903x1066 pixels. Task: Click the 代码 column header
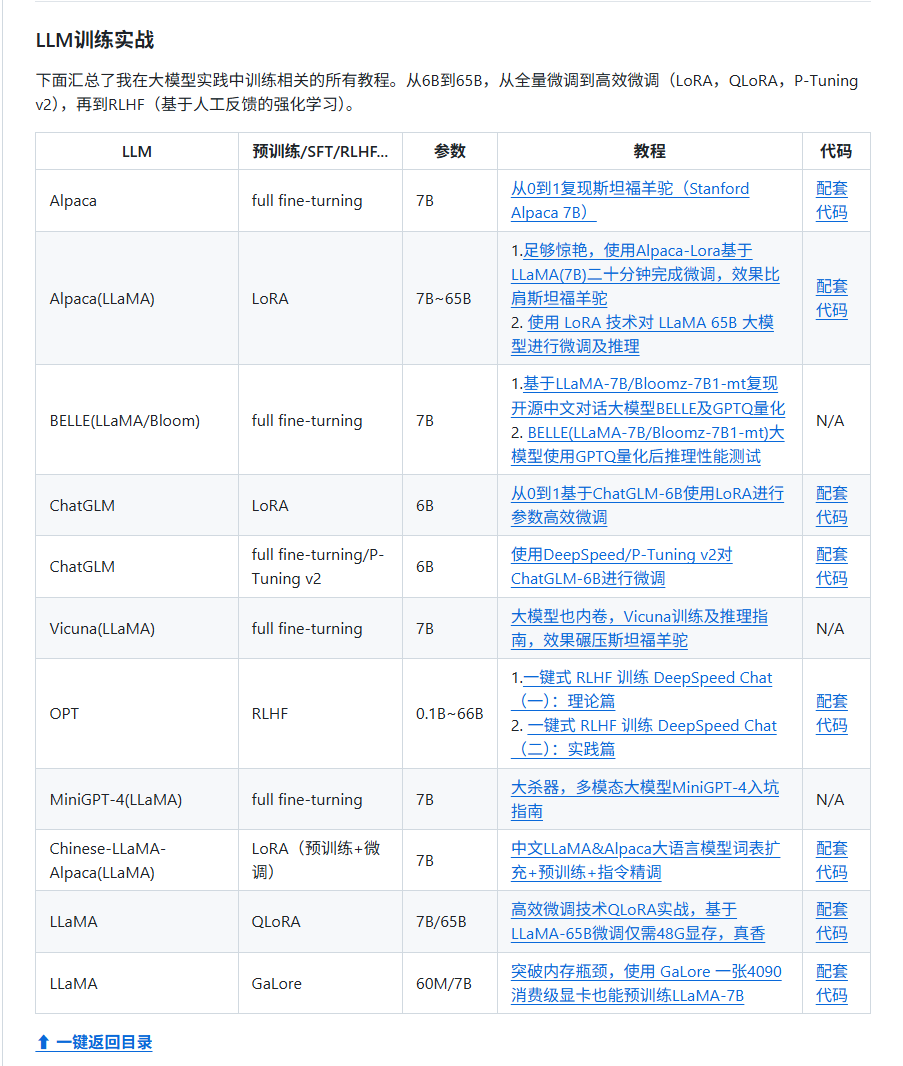click(836, 151)
